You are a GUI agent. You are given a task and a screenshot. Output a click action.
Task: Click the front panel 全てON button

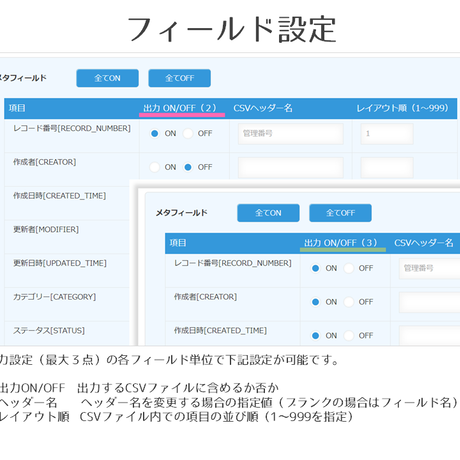click(x=268, y=213)
